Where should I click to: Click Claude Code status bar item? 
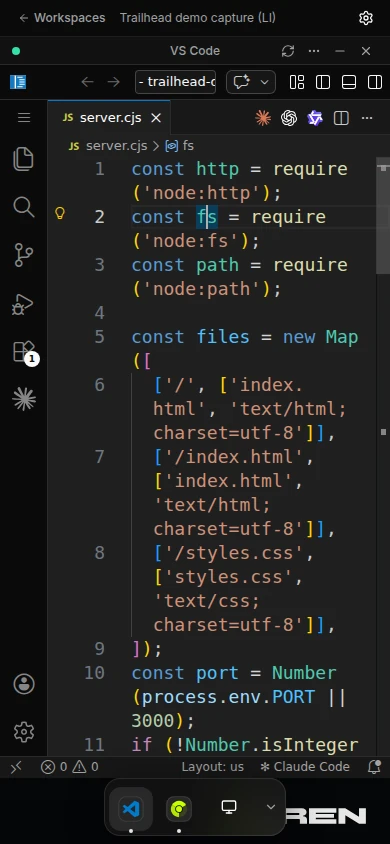[304, 767]
